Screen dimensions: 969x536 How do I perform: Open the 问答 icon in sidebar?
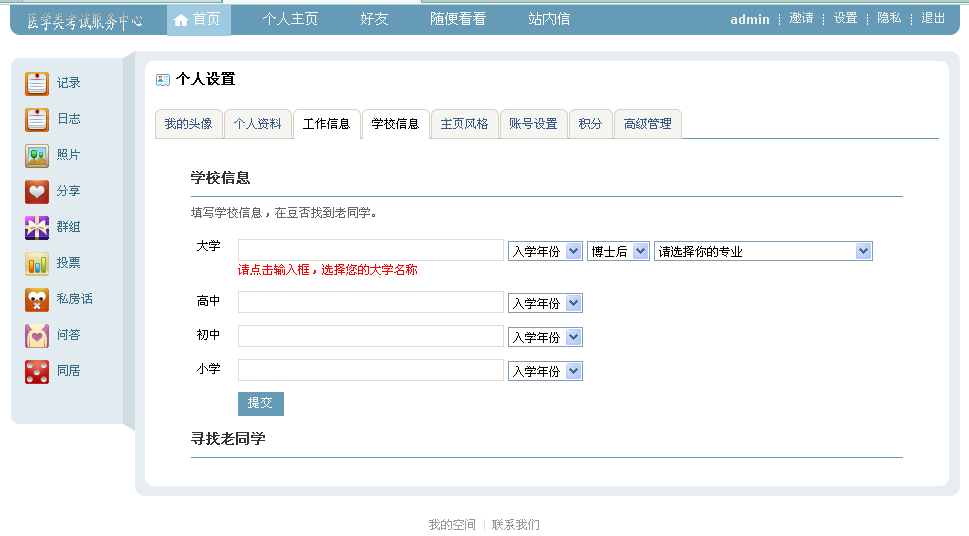pyautogui.click(x=36, y=336)
